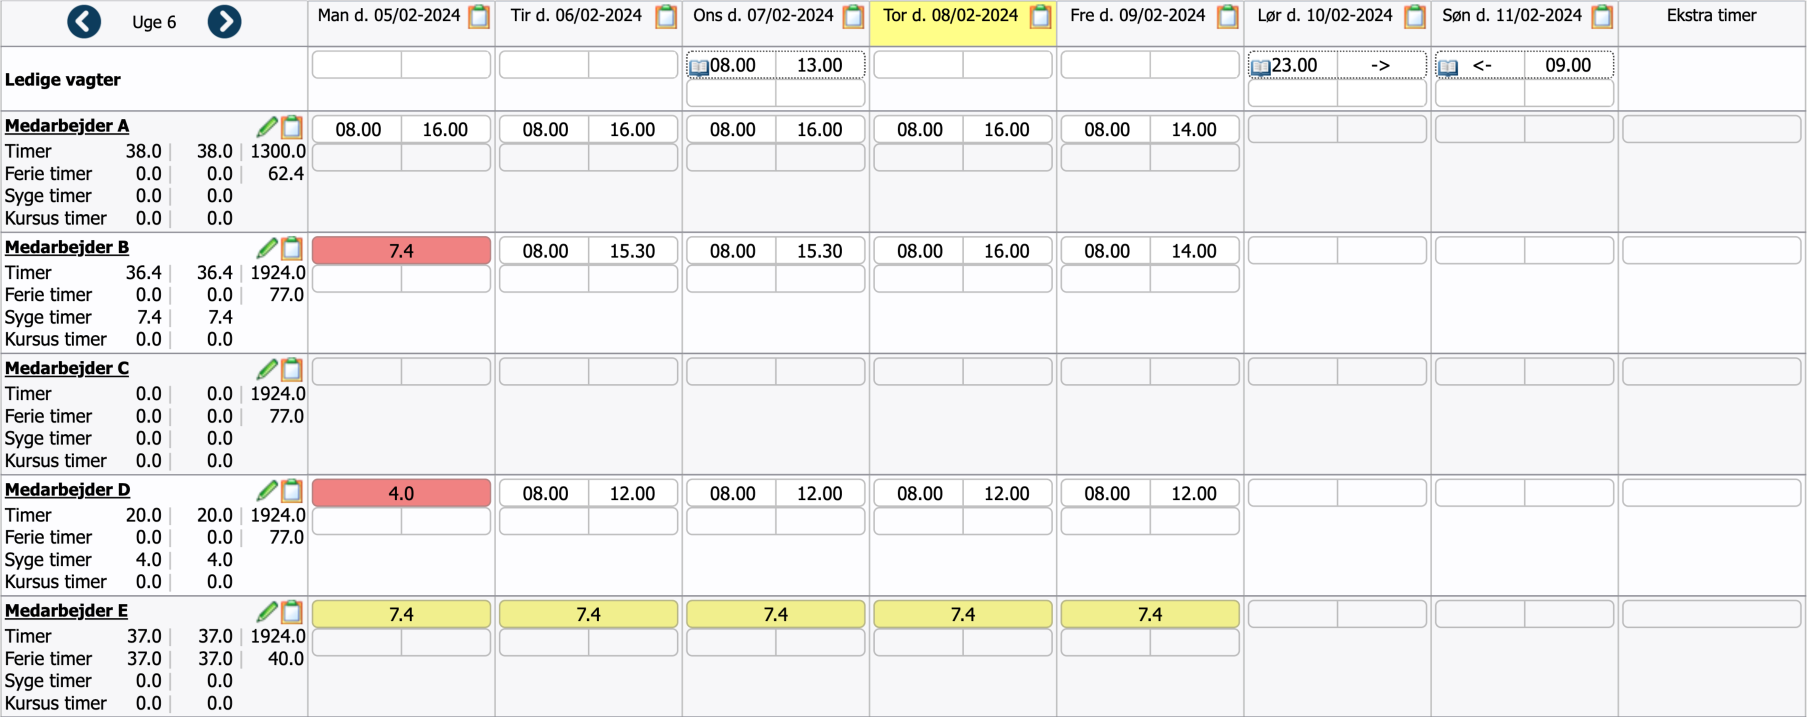Go to previous week with left arrow

[84, 21]
